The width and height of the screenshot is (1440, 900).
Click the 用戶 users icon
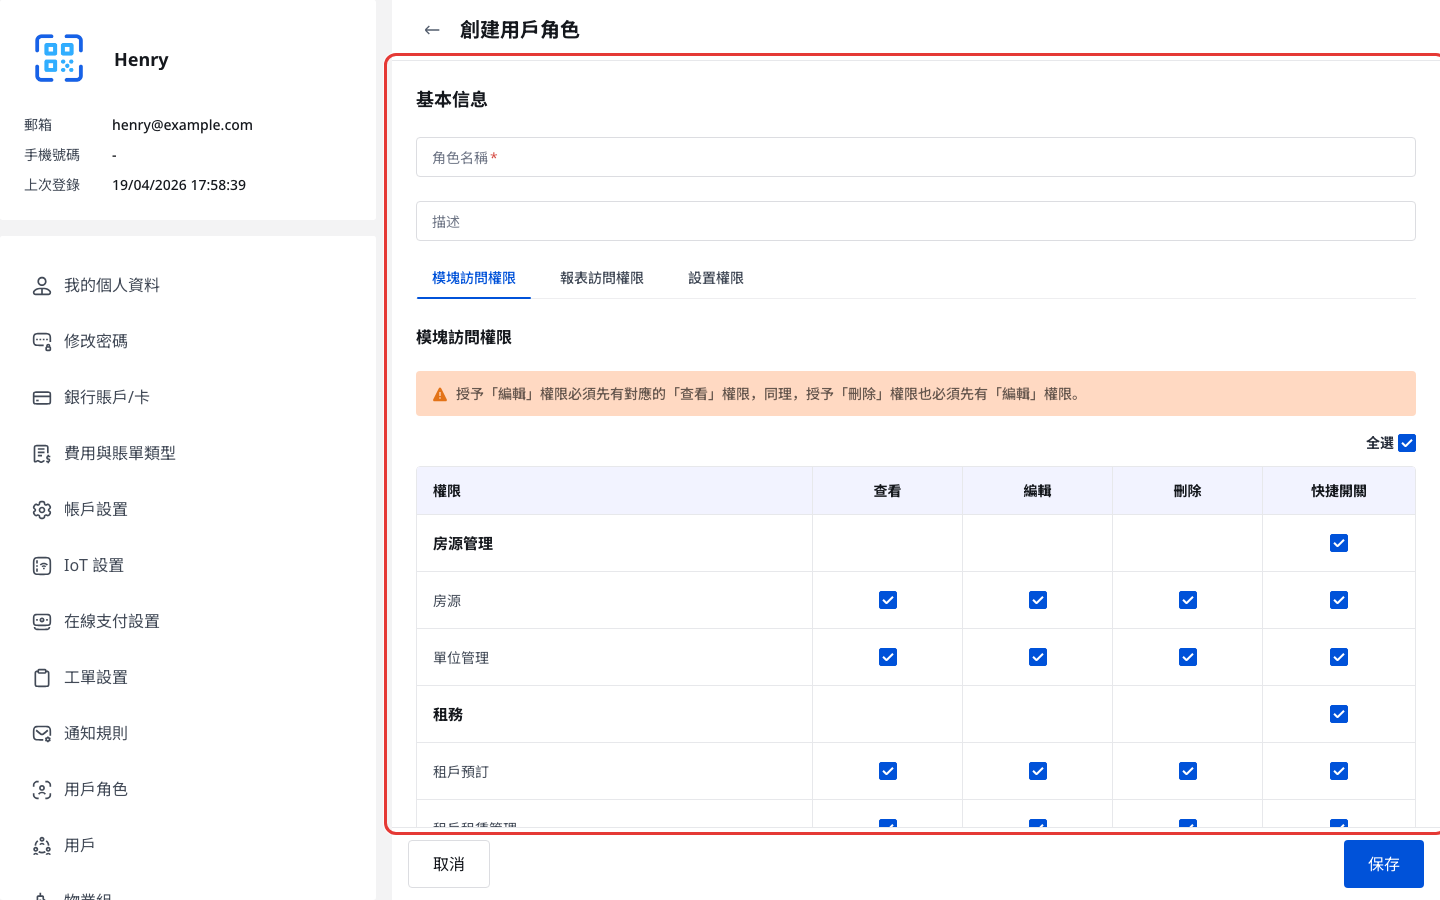(42, 846)
